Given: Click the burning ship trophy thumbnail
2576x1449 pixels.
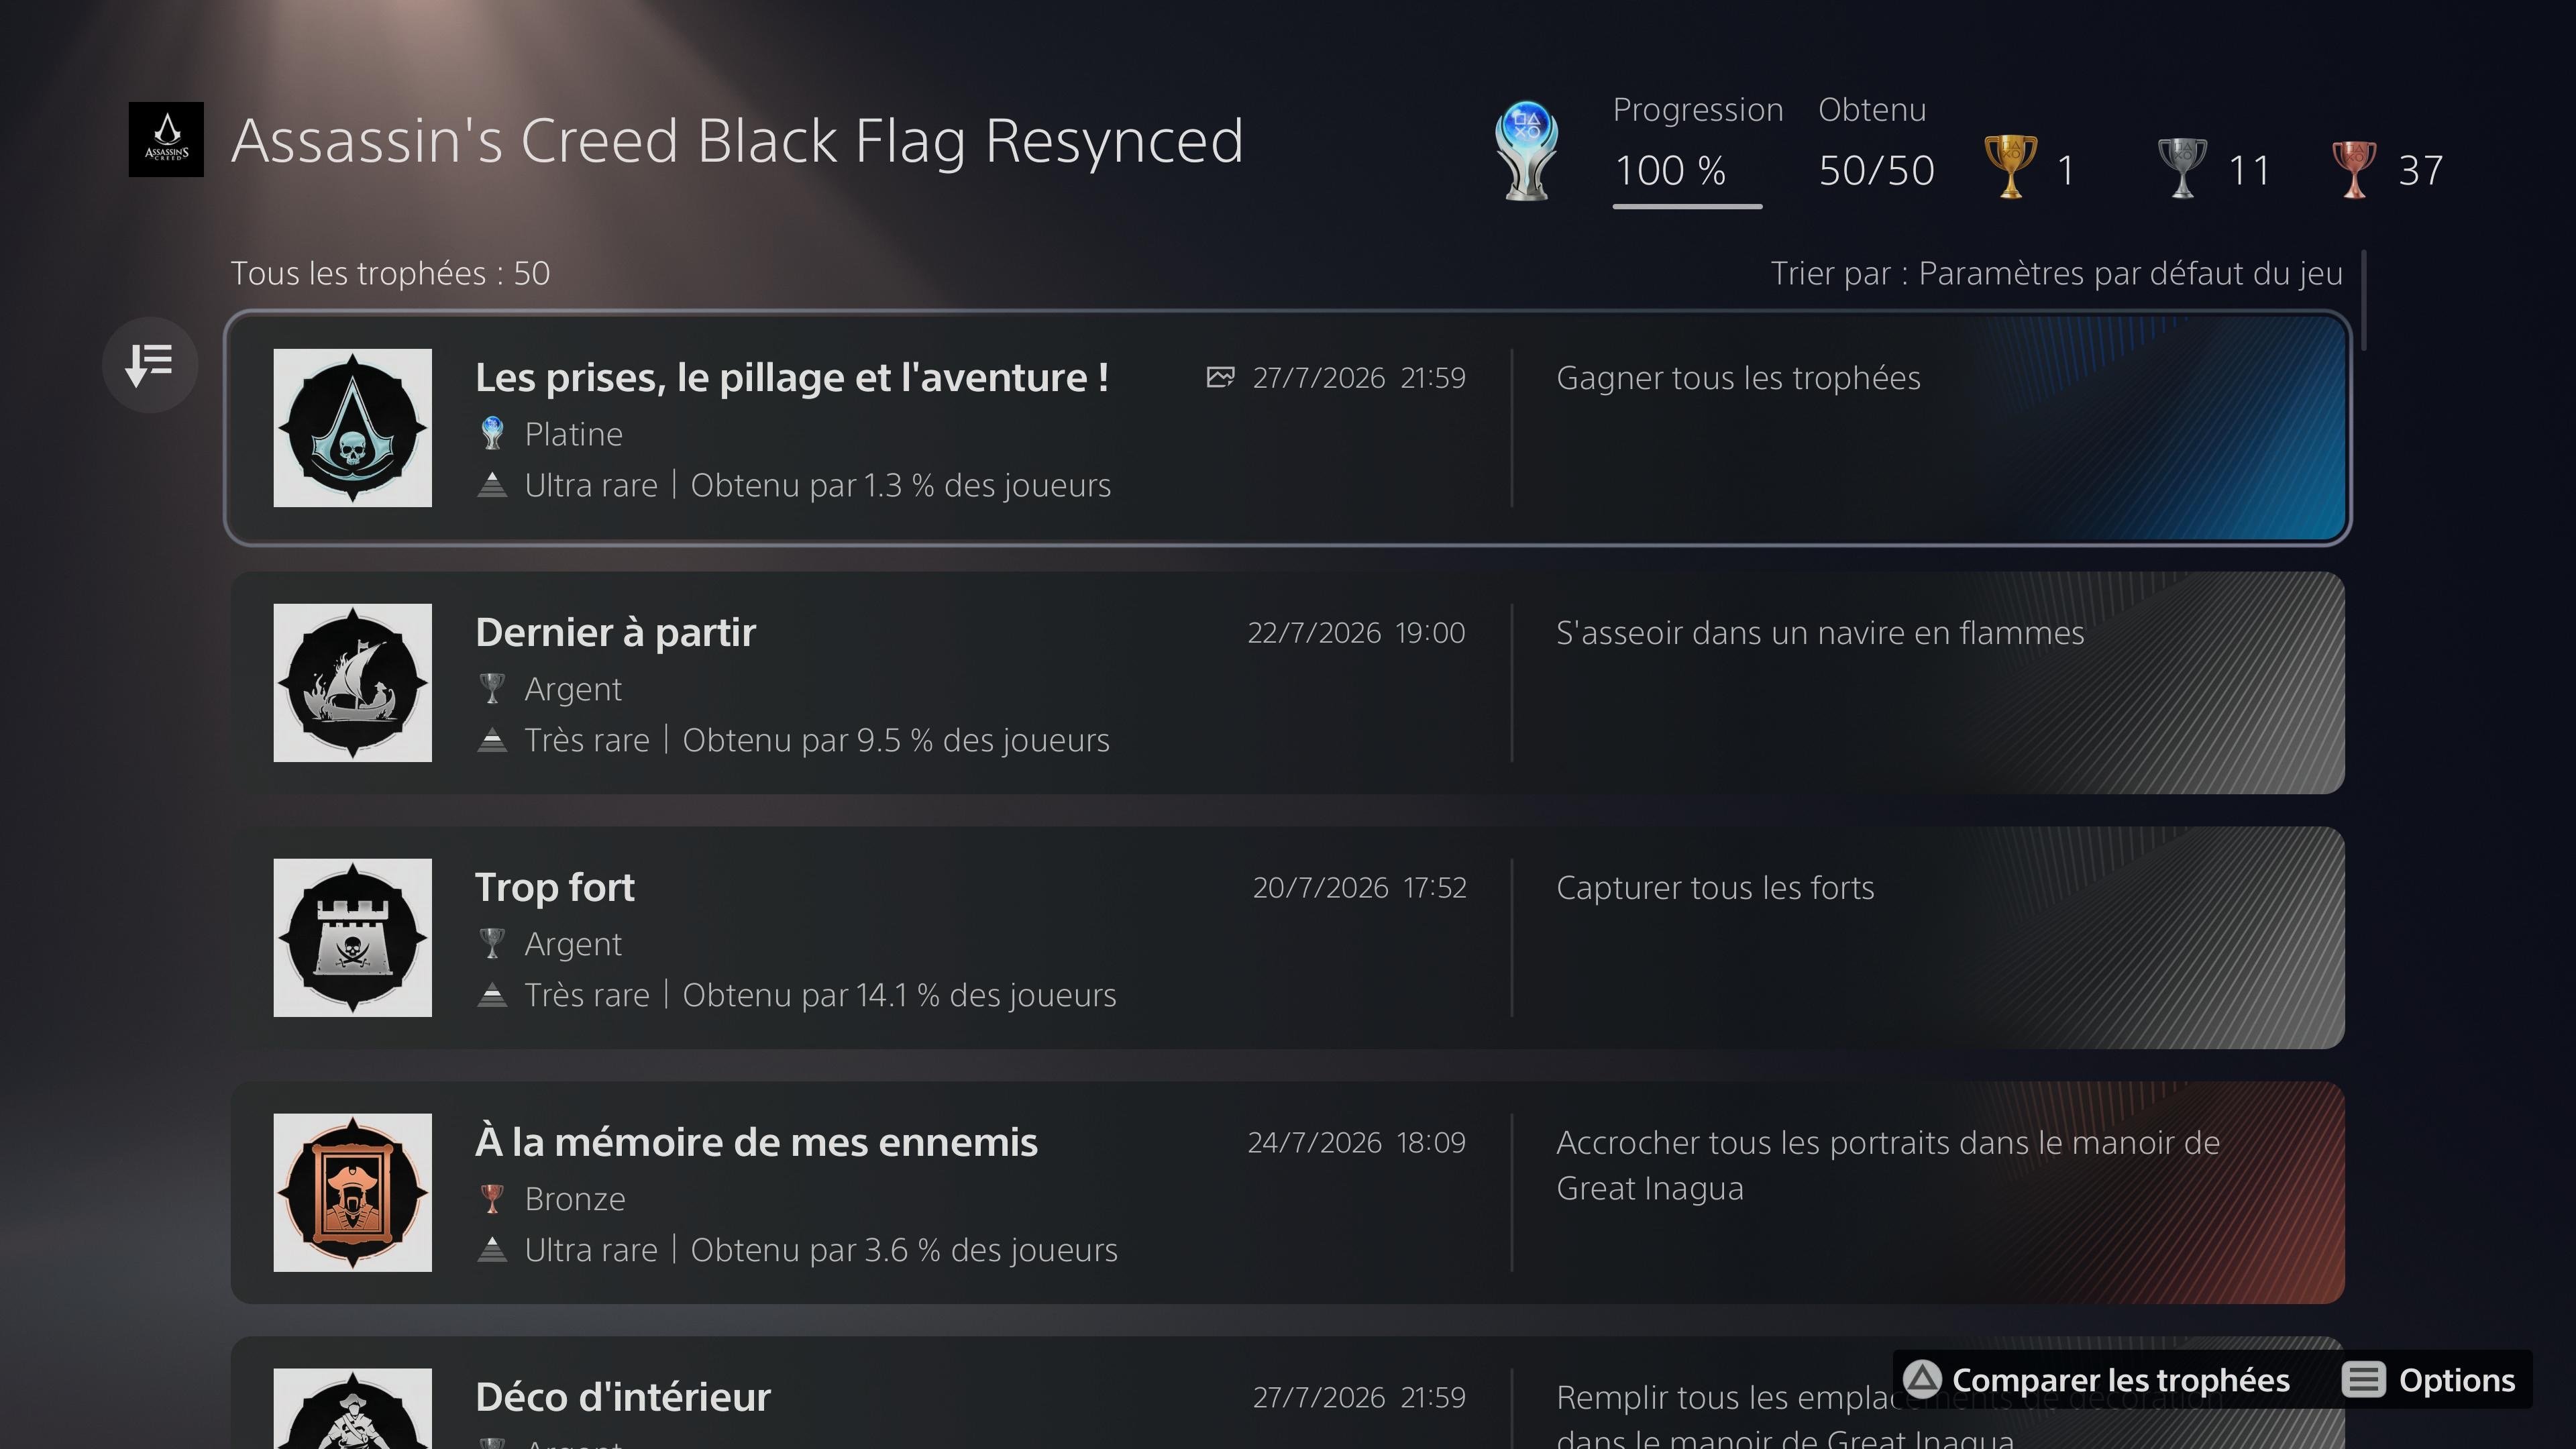Looking at the screenshot, I should [353, 683].
